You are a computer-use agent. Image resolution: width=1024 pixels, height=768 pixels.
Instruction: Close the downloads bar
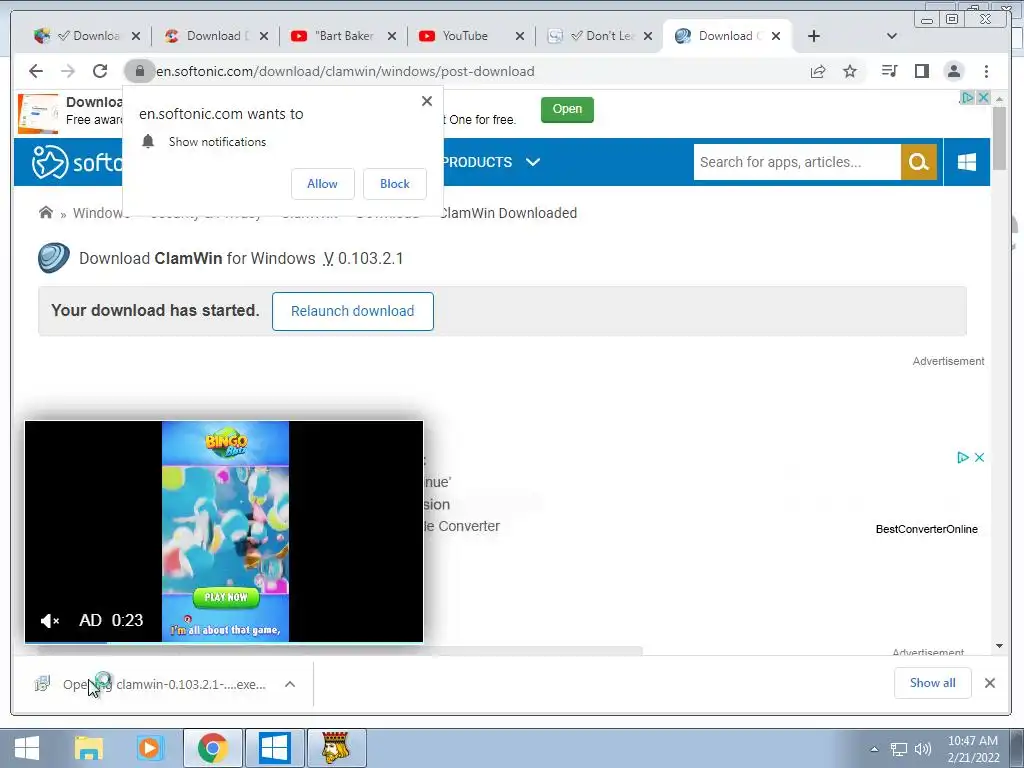coord(989,683)
